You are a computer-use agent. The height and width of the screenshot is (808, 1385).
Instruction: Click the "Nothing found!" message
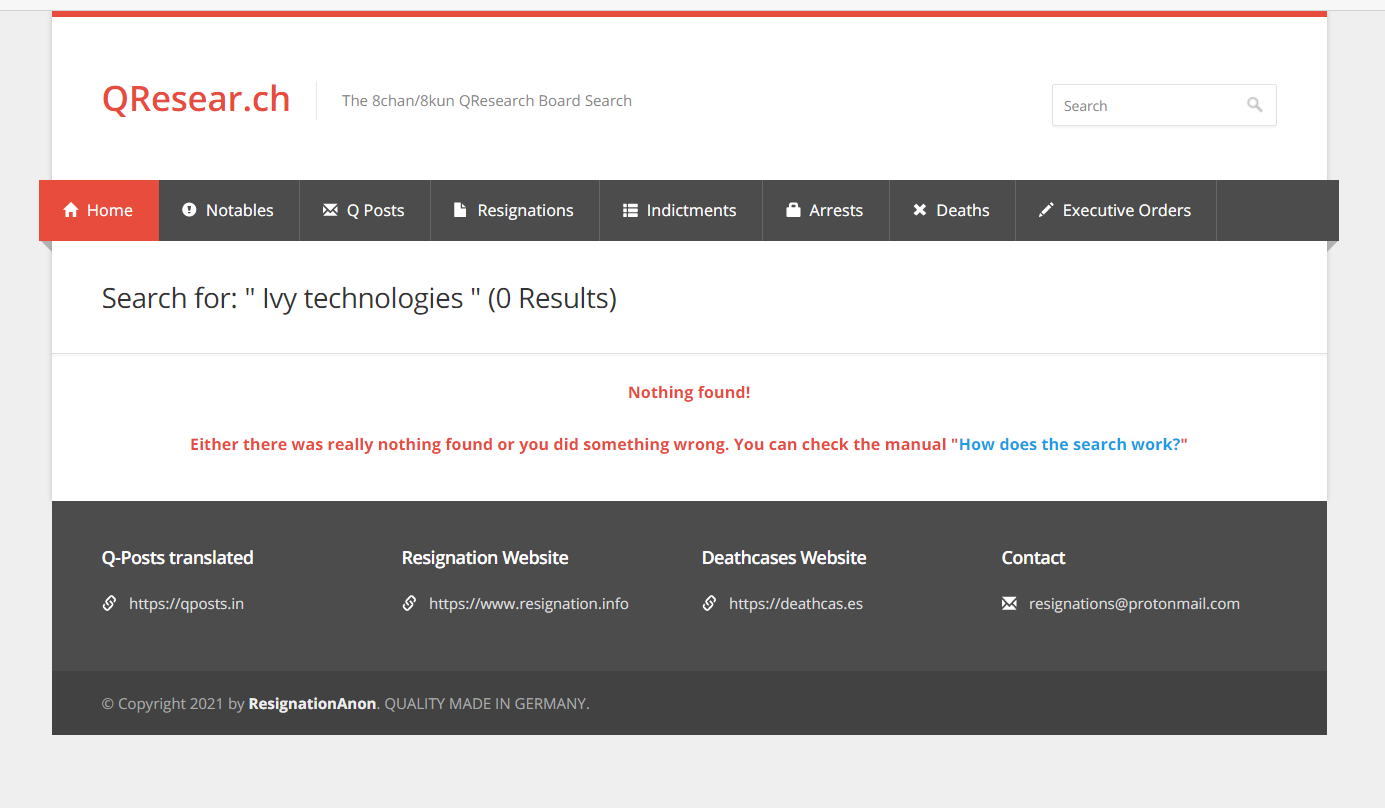pos(689,392)
